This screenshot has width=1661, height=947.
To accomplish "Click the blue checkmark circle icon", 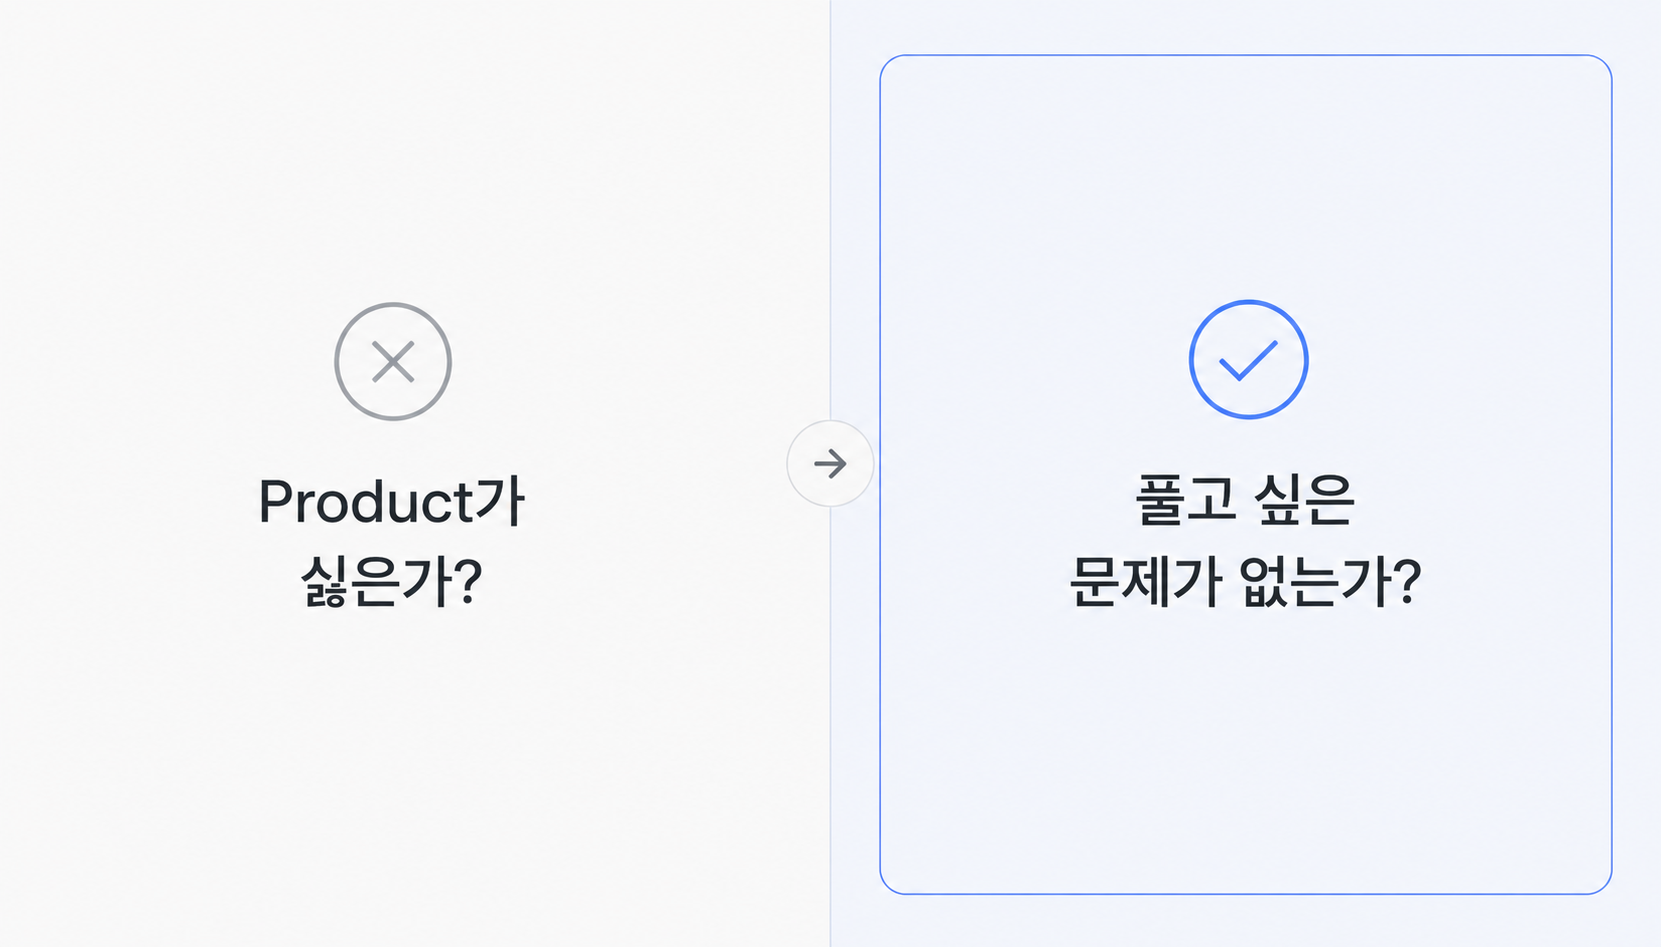I will pyautogui.click(x=1248, y=359).
